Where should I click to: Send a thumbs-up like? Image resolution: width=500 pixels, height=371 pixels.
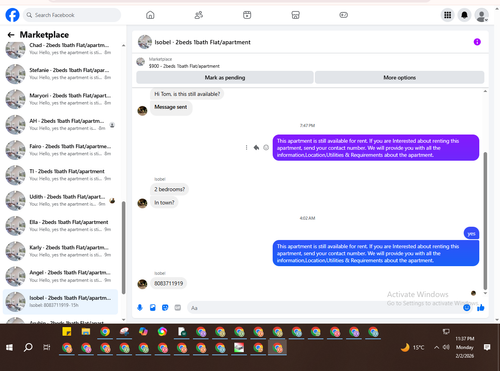coord(480,308)
